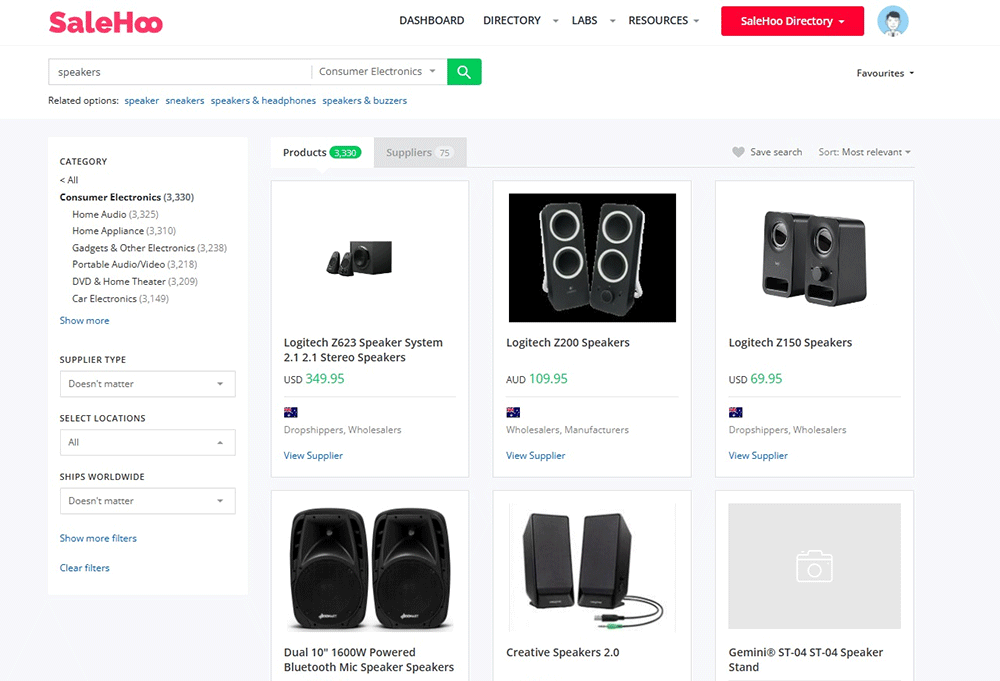Click the SaleHoo Directory red button
Image resolution: width=1000 pixels, height=681 pixels.
pos(792,21)
